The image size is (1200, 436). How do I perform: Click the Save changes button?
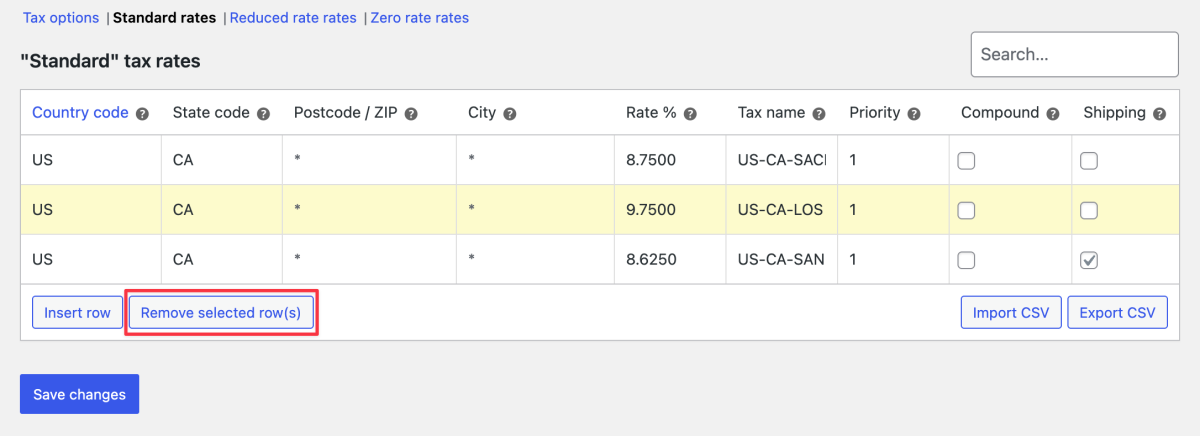click(79, 394)
